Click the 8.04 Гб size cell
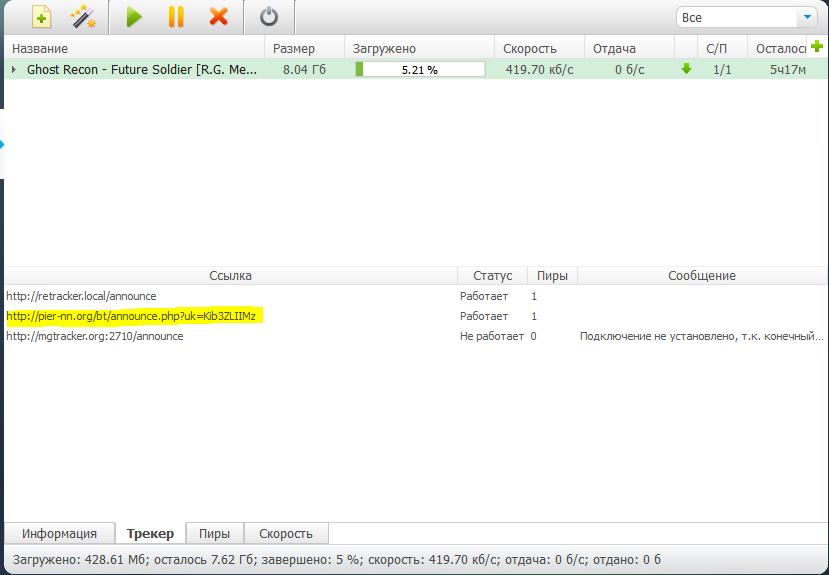Image resolution: width=829 pixels, height=575 pixels. (x=305, y=69)
